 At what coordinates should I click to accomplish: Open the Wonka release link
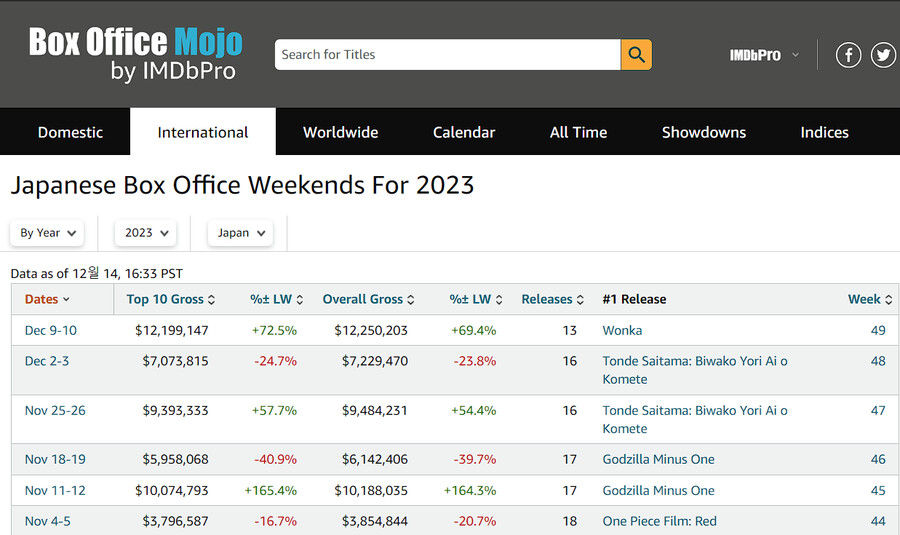(622, 330)
